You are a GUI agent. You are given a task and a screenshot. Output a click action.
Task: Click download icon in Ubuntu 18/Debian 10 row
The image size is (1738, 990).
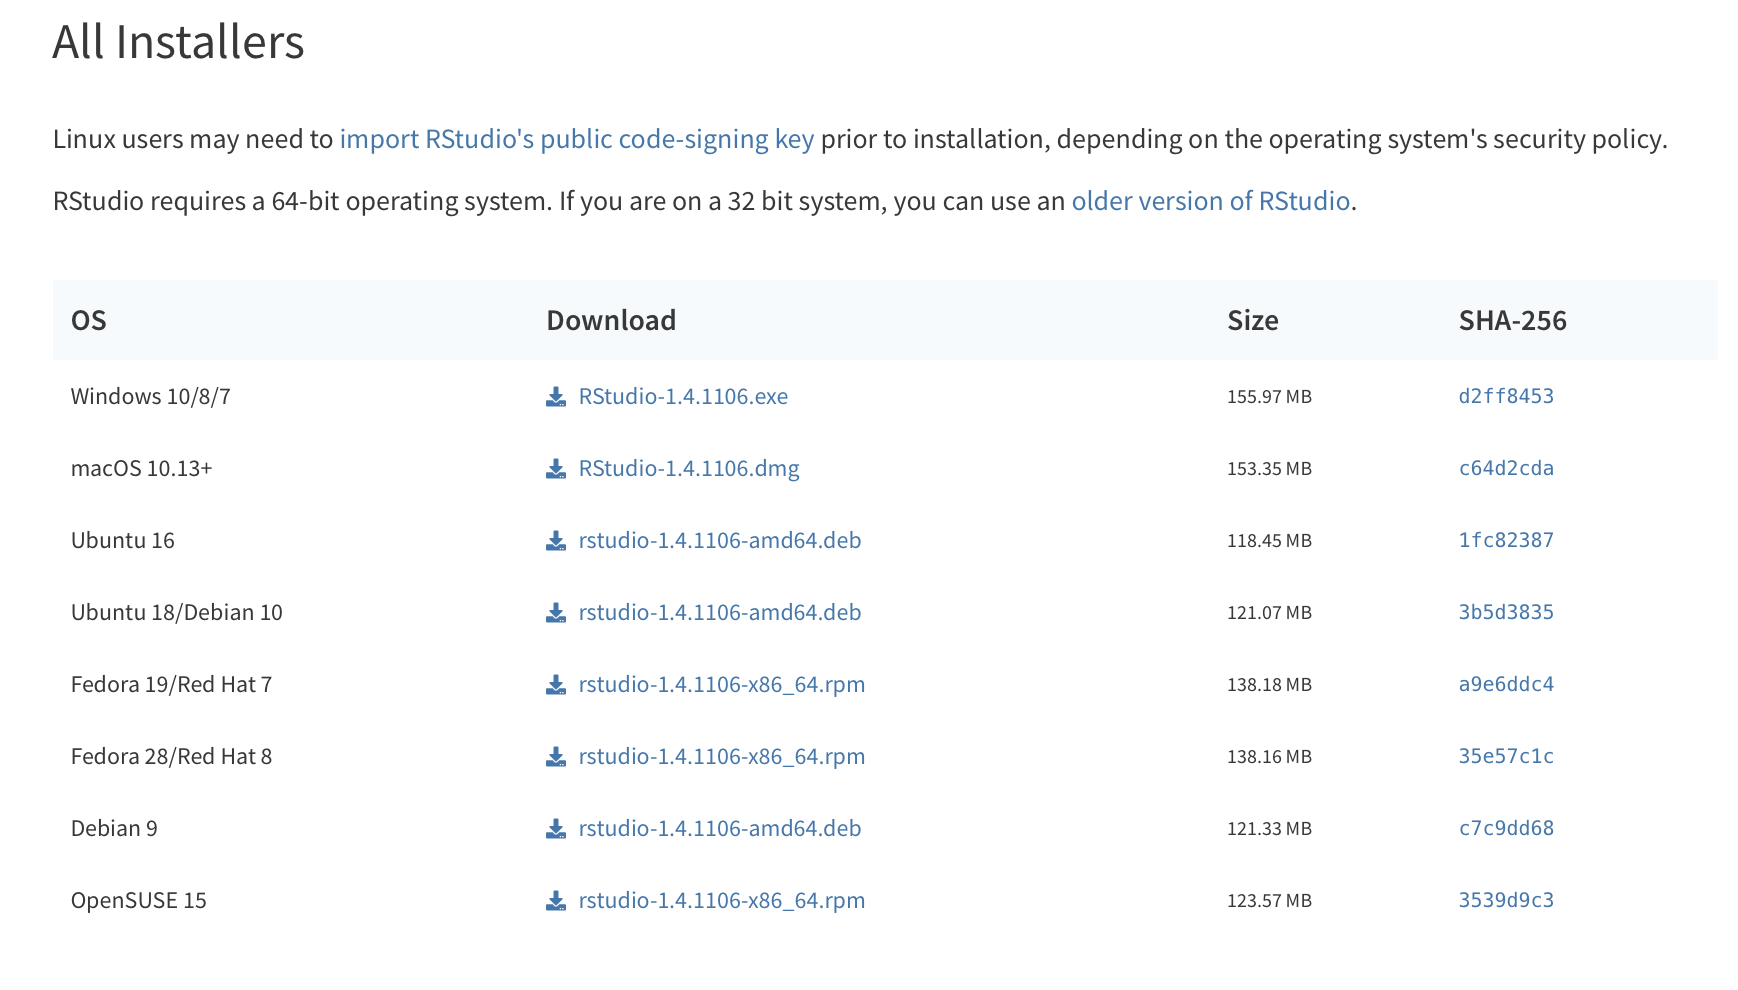point(556,613)
